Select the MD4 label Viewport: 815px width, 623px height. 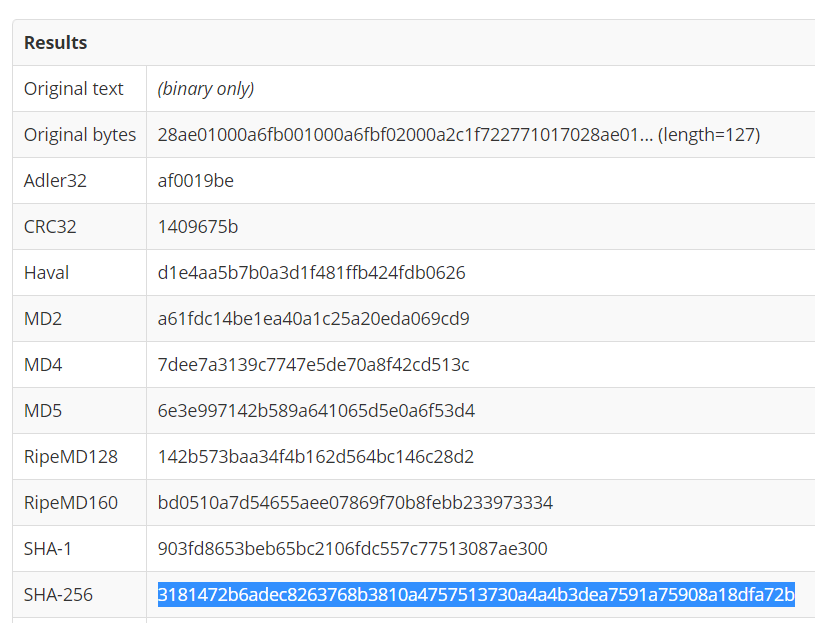click(x=43, y=365)
